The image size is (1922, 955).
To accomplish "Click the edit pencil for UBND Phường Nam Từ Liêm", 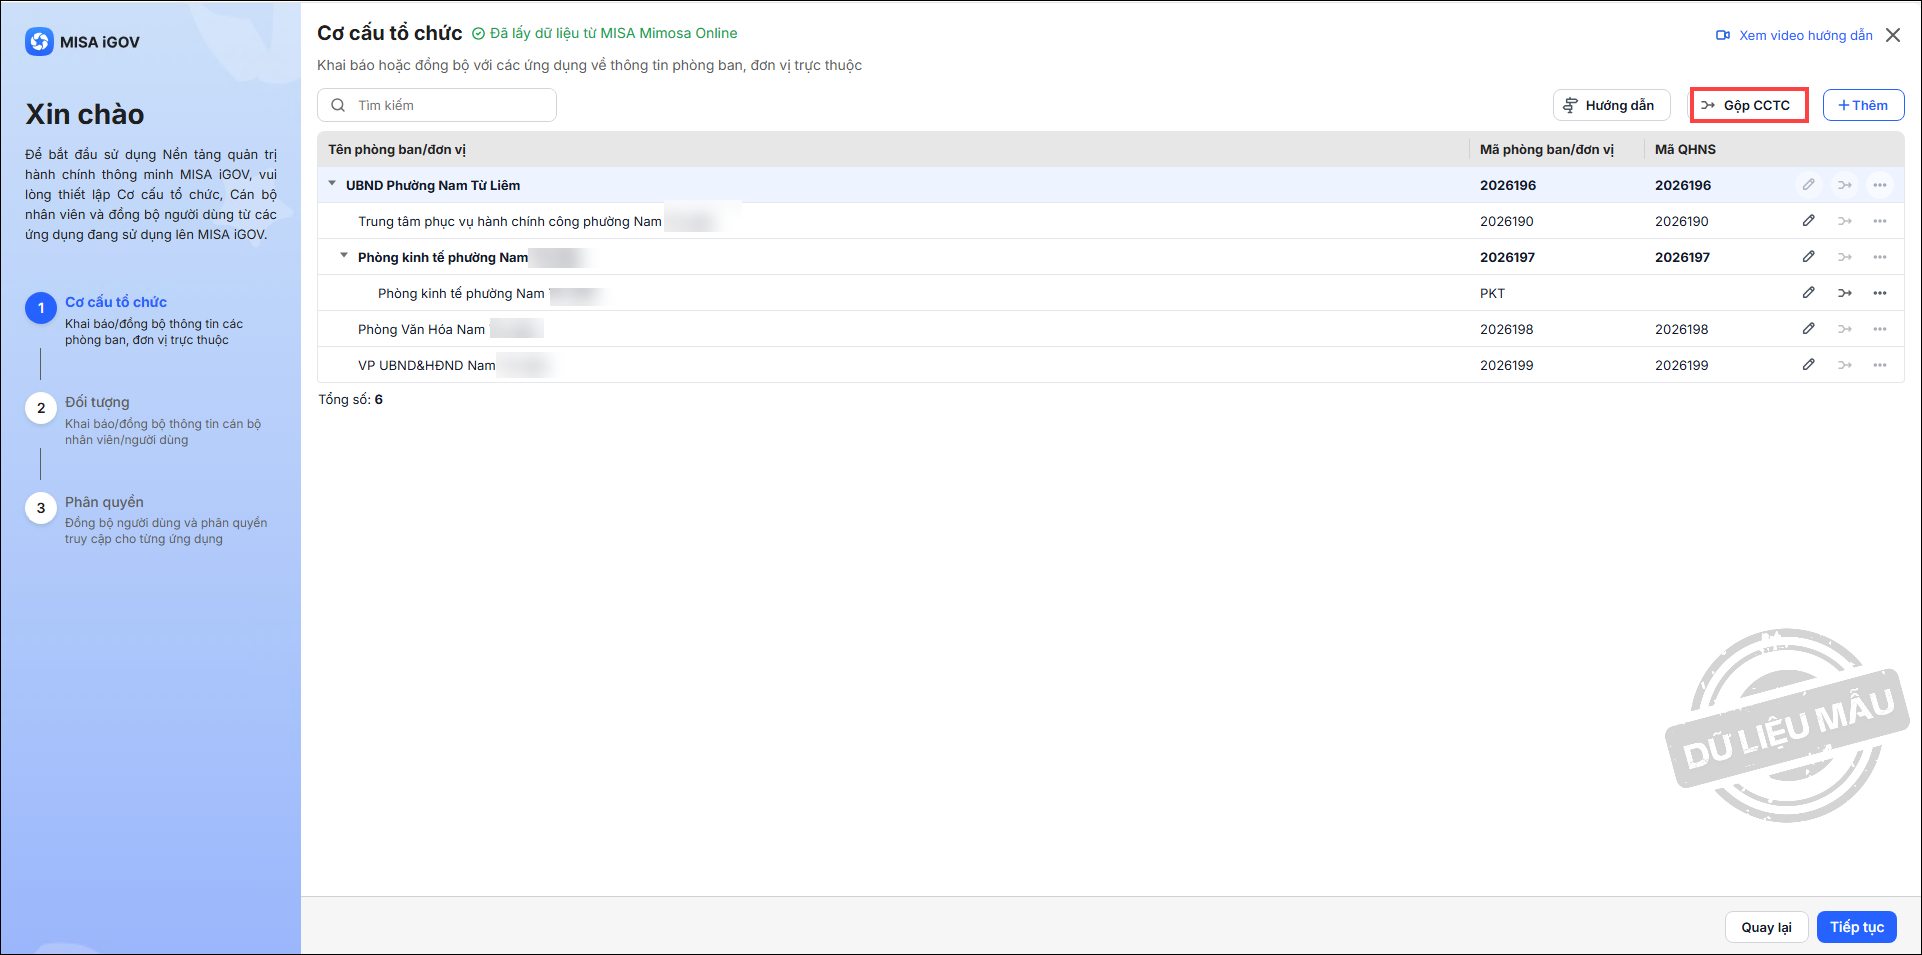I will click(x=1808, y=185).
